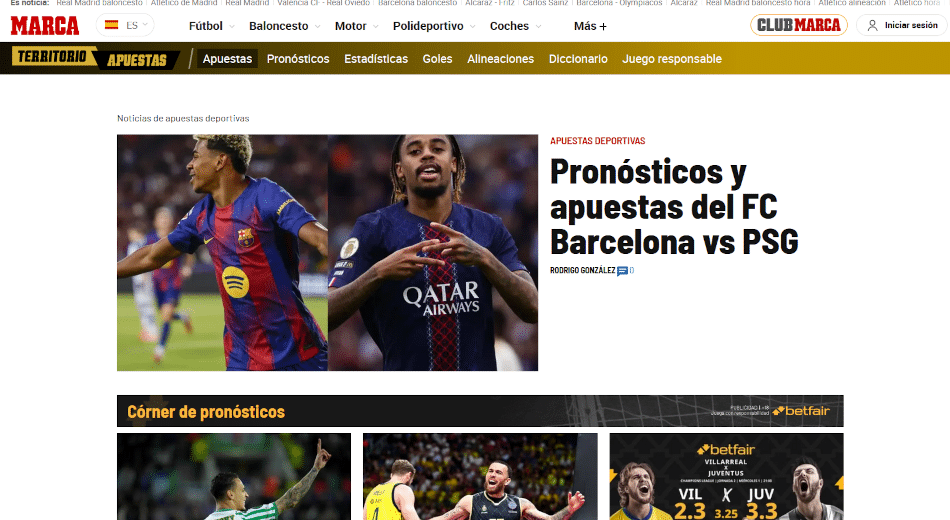The height and width of the screenshot is (520, 950).
Task: Open the Spanish flag edition selector
Action: pos(125,25)
